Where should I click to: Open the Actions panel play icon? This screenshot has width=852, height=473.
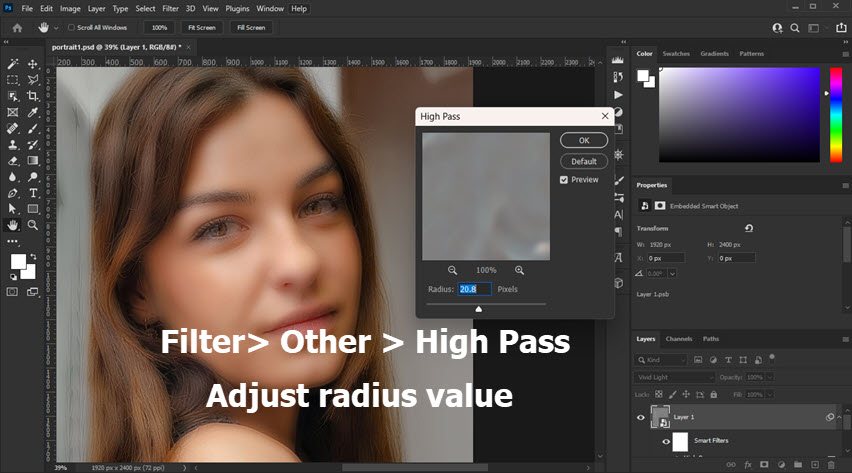(618, 95)
